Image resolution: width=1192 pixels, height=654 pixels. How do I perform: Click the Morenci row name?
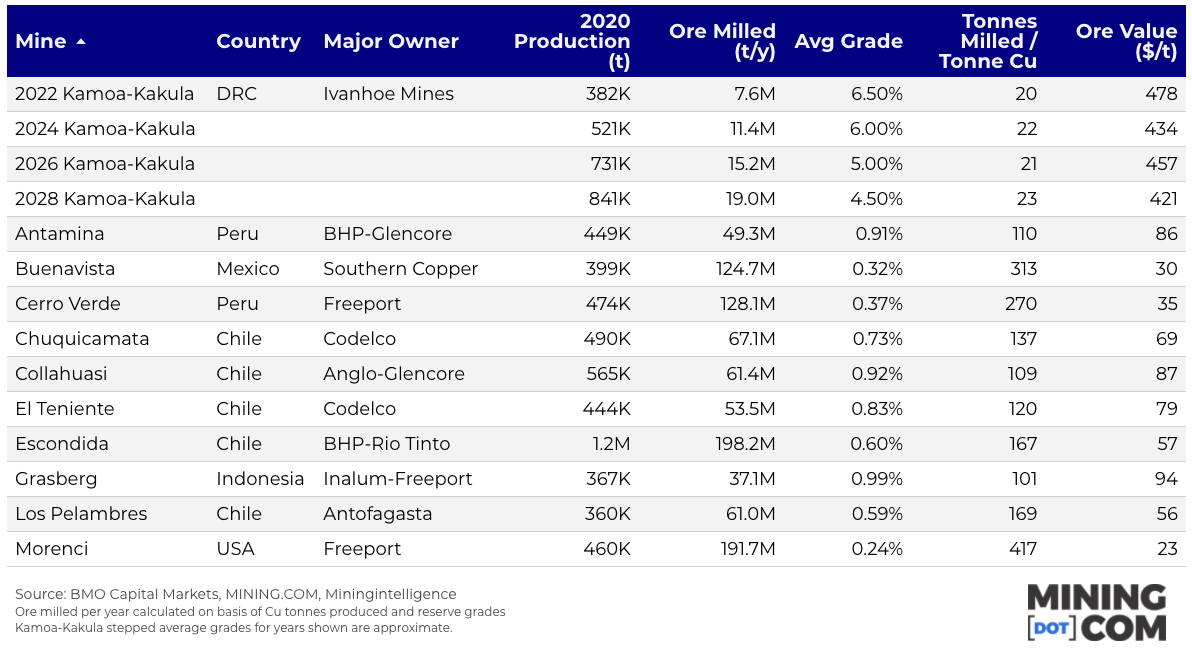click(52, 549)
